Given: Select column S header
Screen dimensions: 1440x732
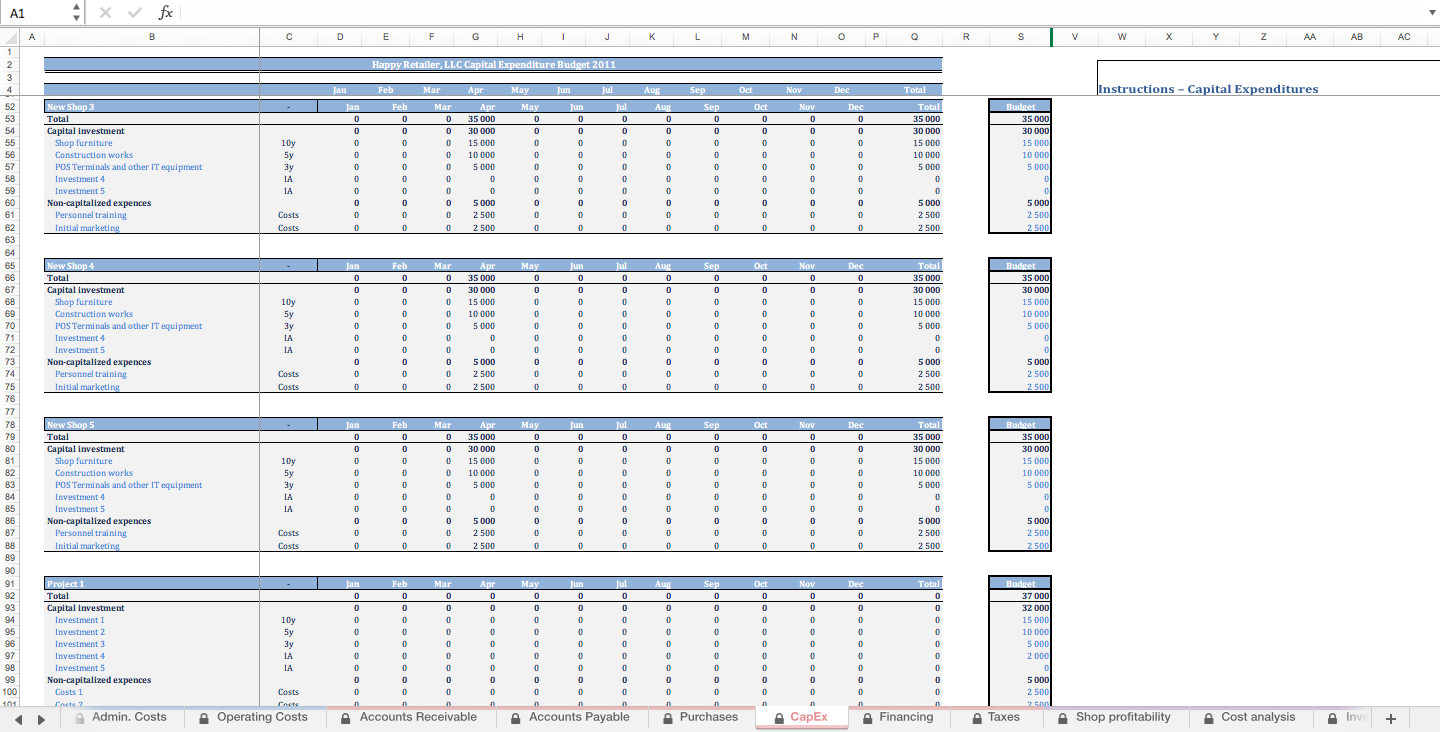Looking at the screenshot, I should pyautogui.click(x=1020, y=37).
